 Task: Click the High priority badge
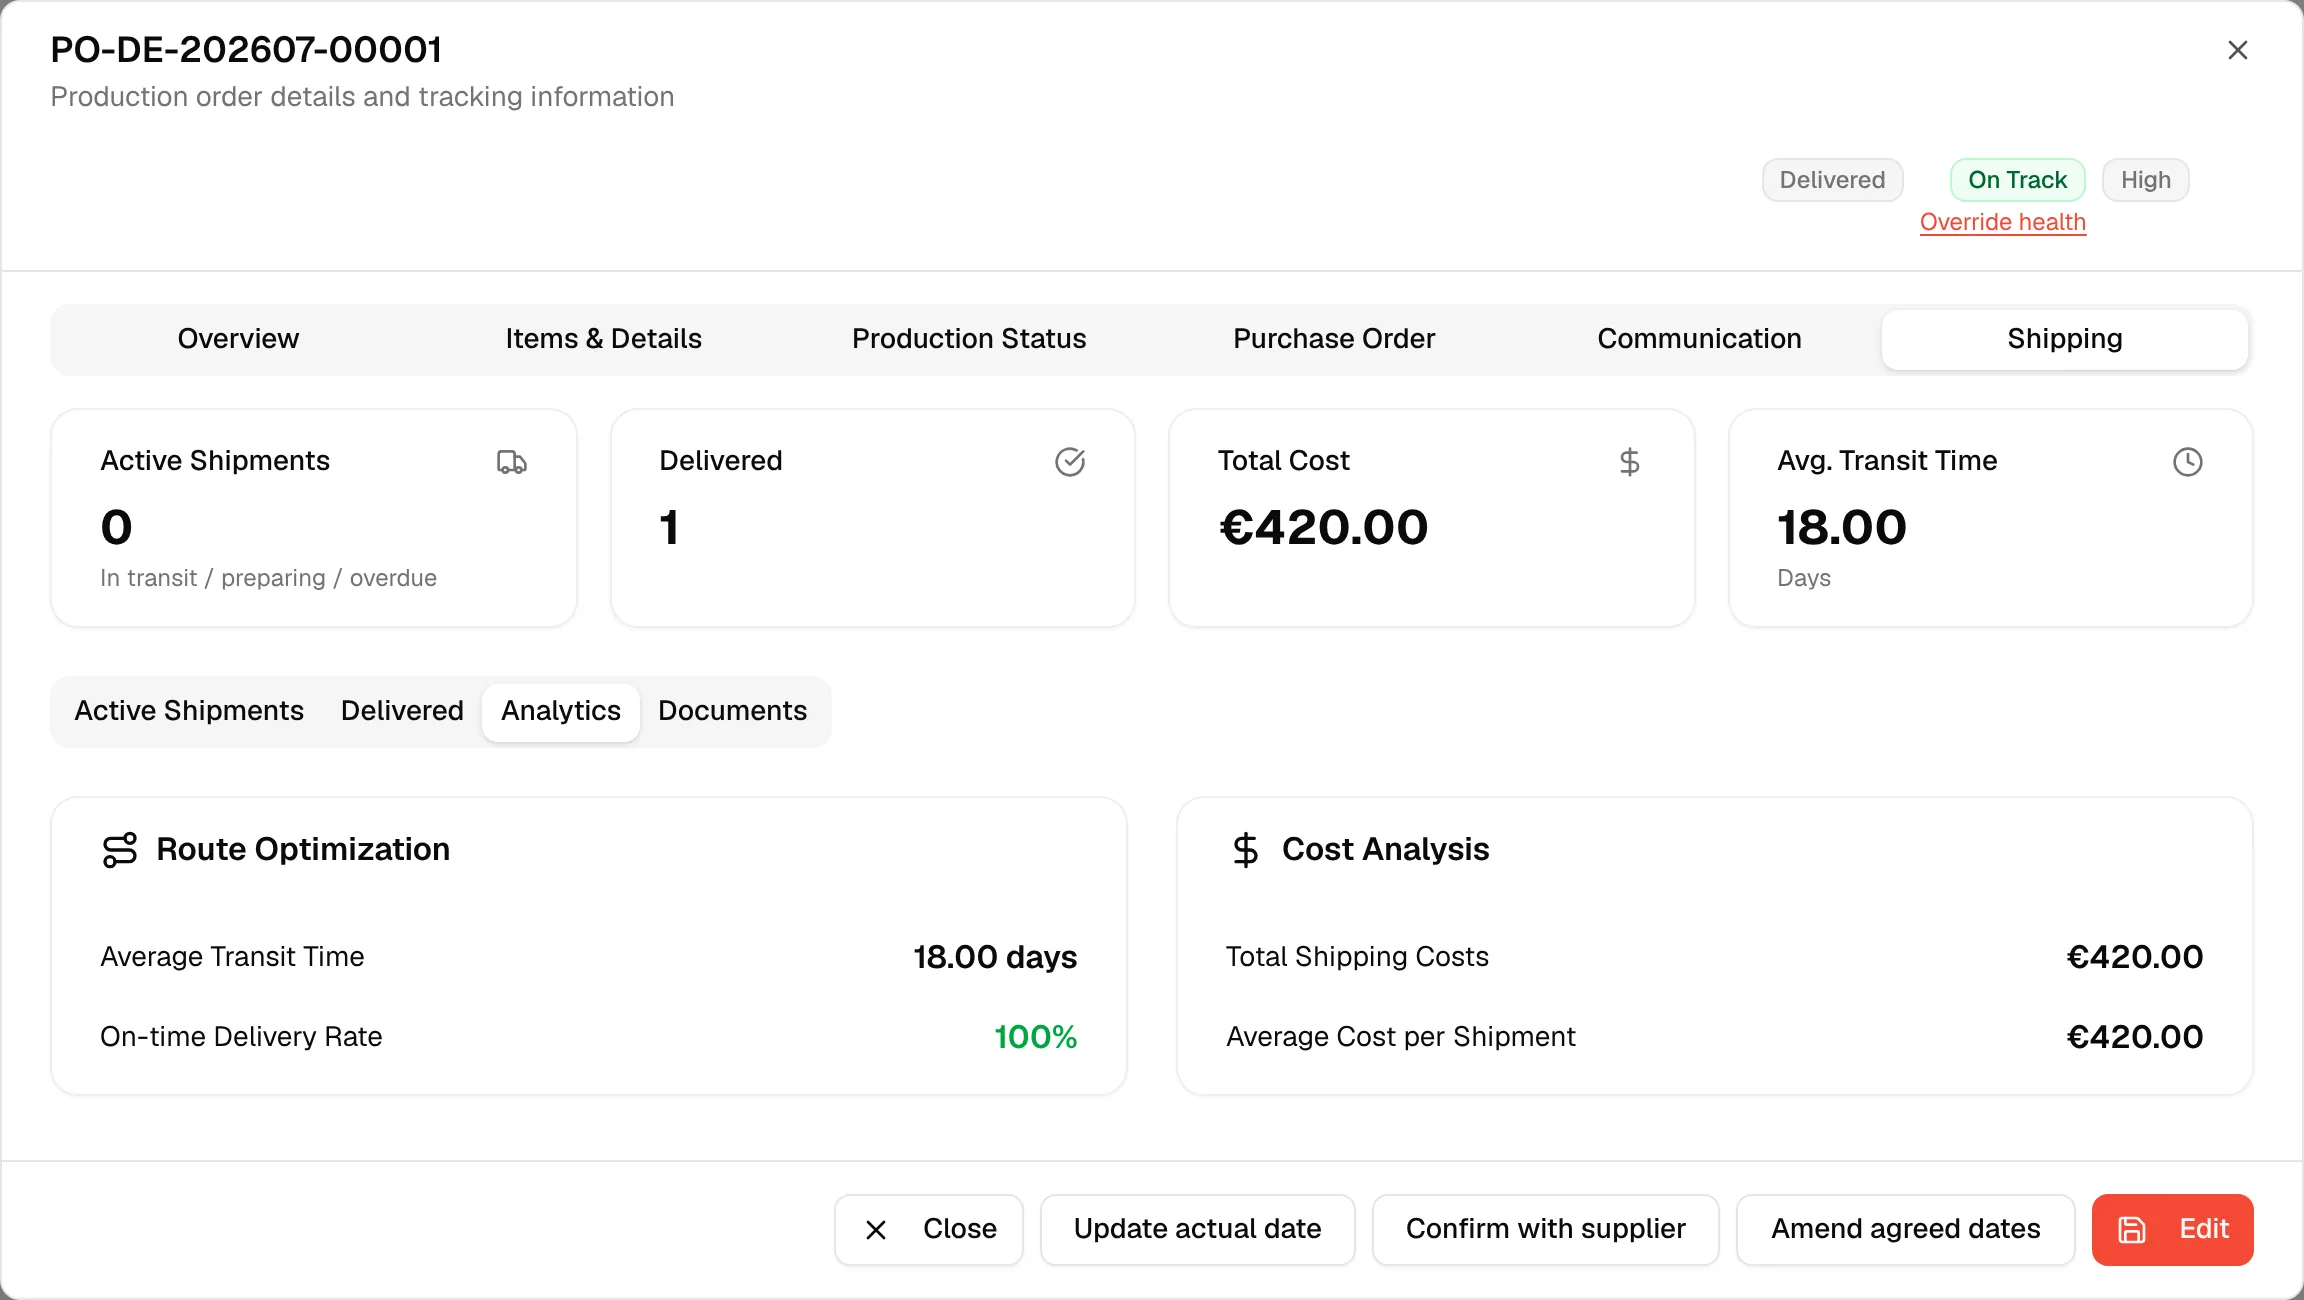(2146, 180)
